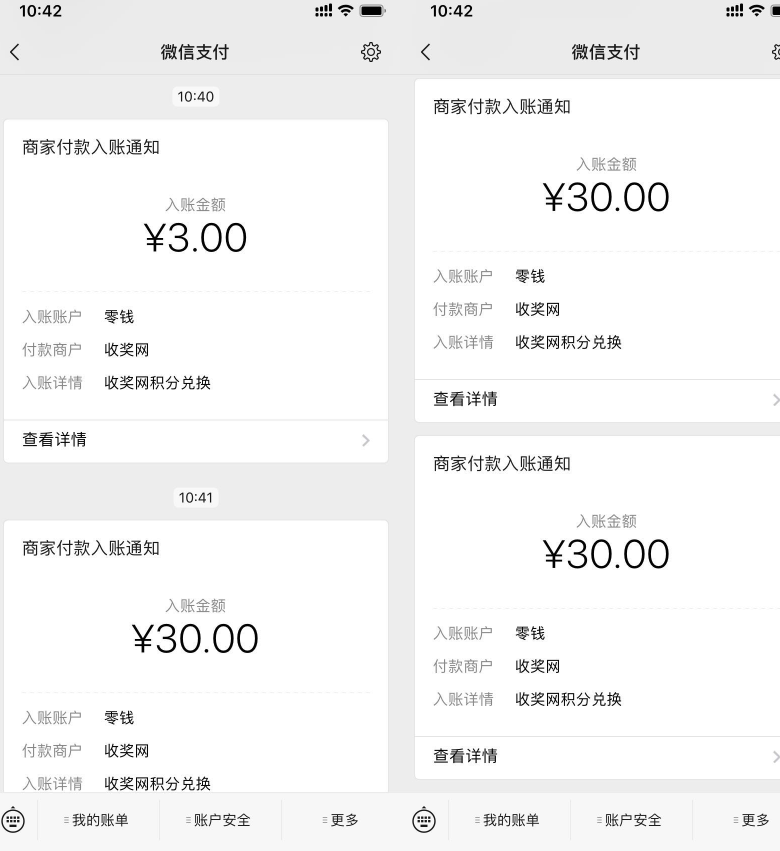Image resolution: width=780 pixels, height=851 pixels.
Task: Tap 查看详情 on the lower right ¥30.00 card
Action: pyautogui.click(x=465, y=756)
